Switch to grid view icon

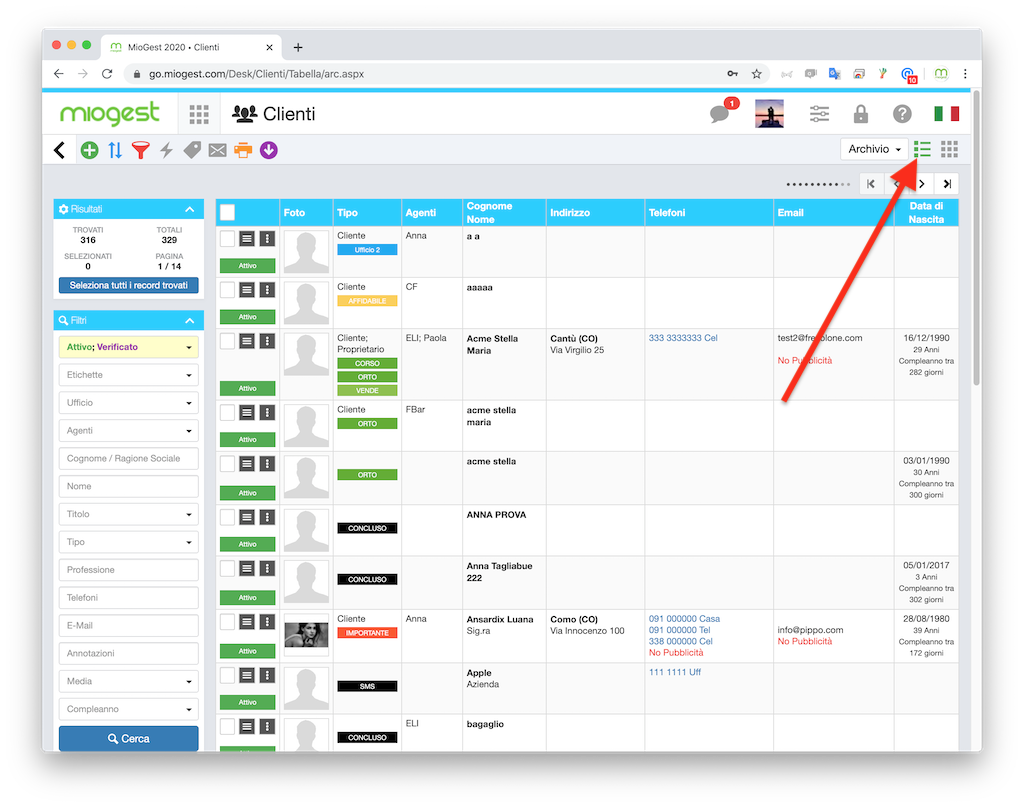point(949,150)
